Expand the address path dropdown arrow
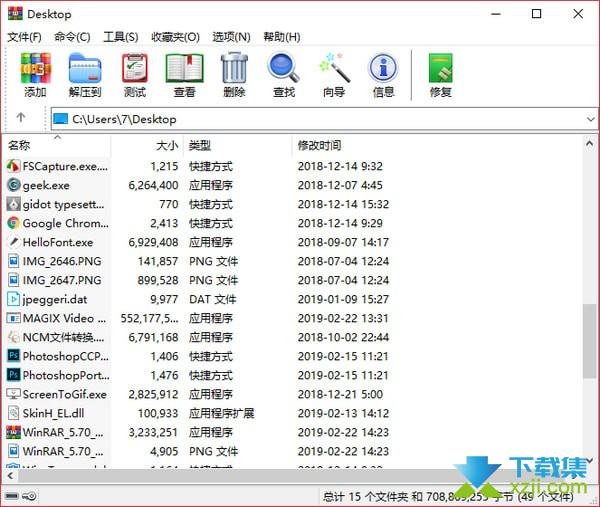This screenshot has height=507, width=600. pyautogui.click(x=590, y=119)
